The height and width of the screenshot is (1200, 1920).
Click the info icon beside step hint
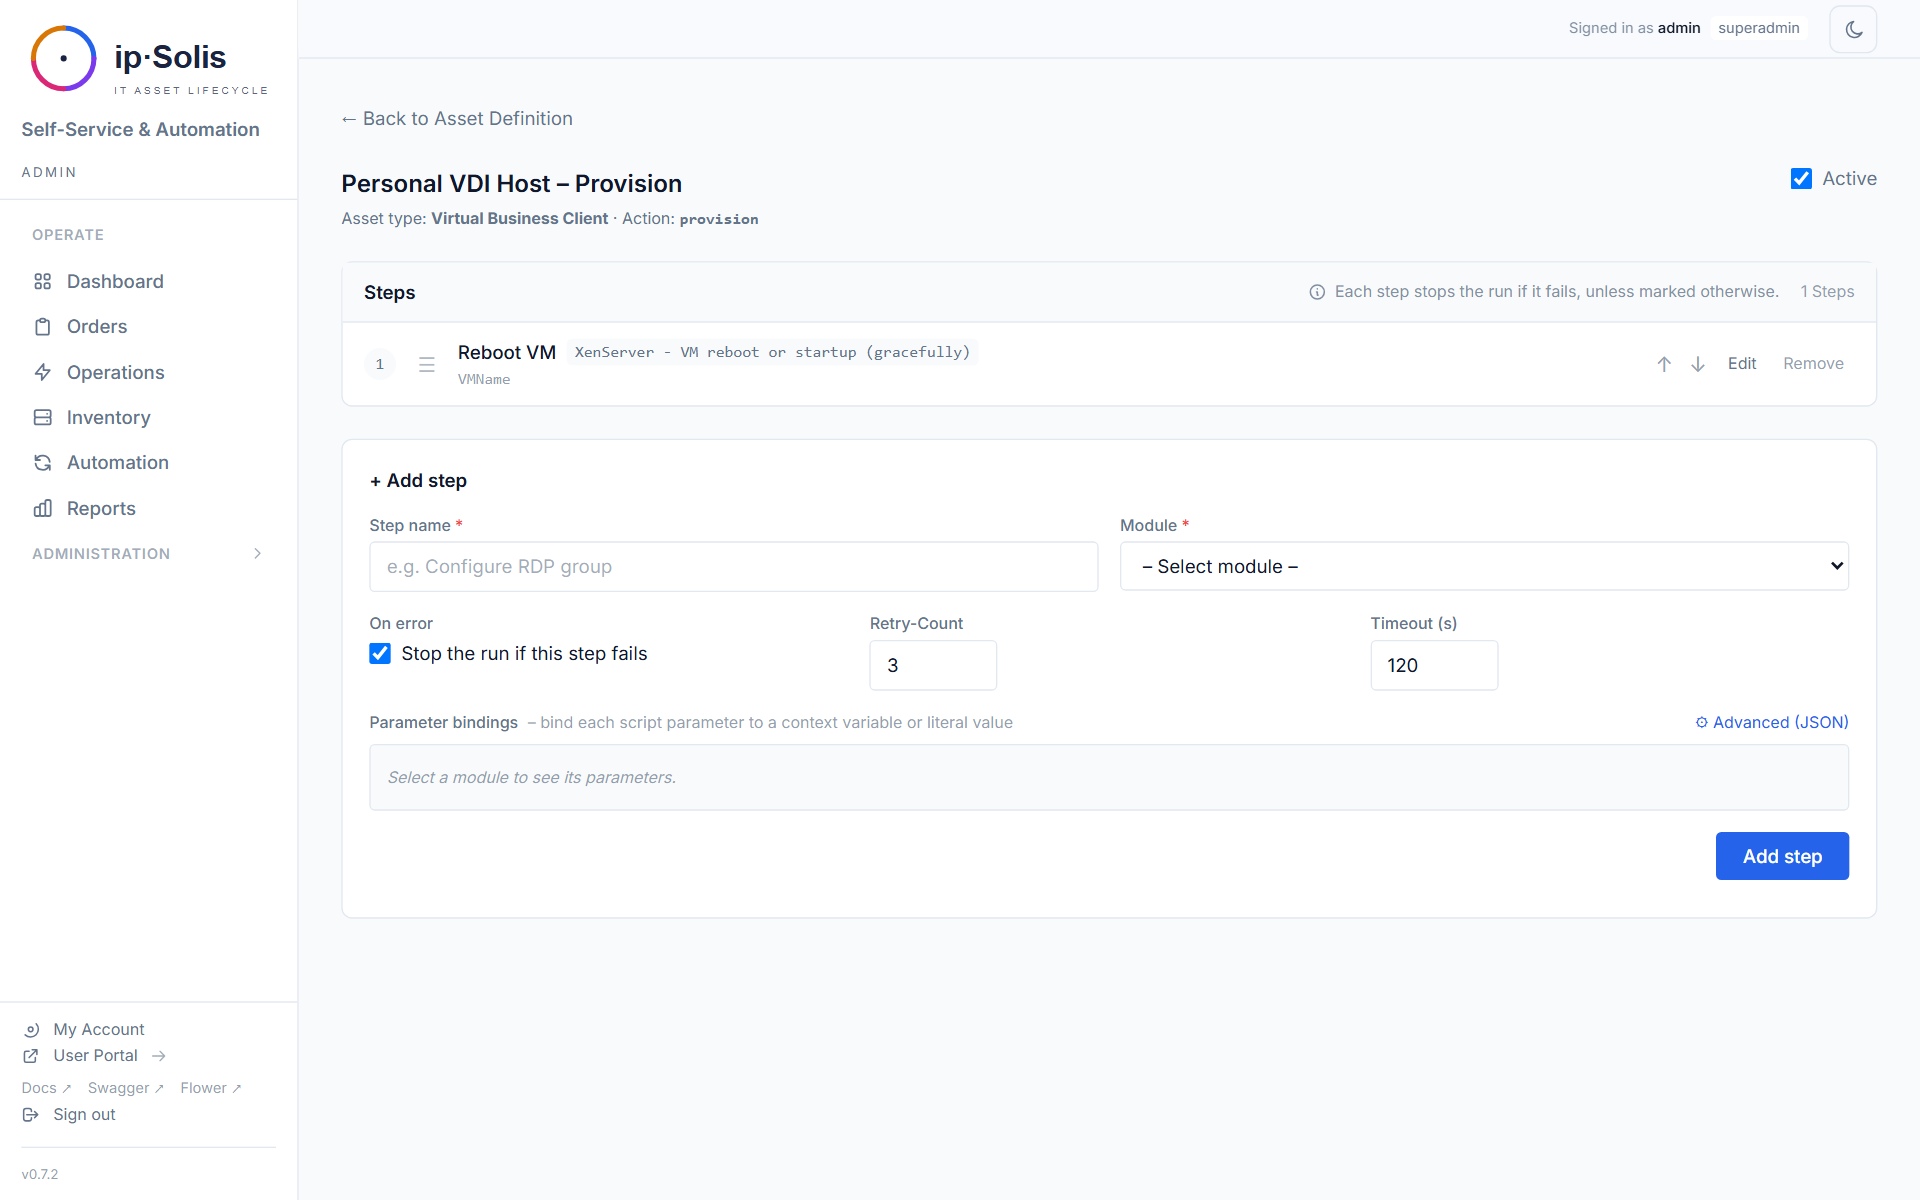[x=1317, y=292]
